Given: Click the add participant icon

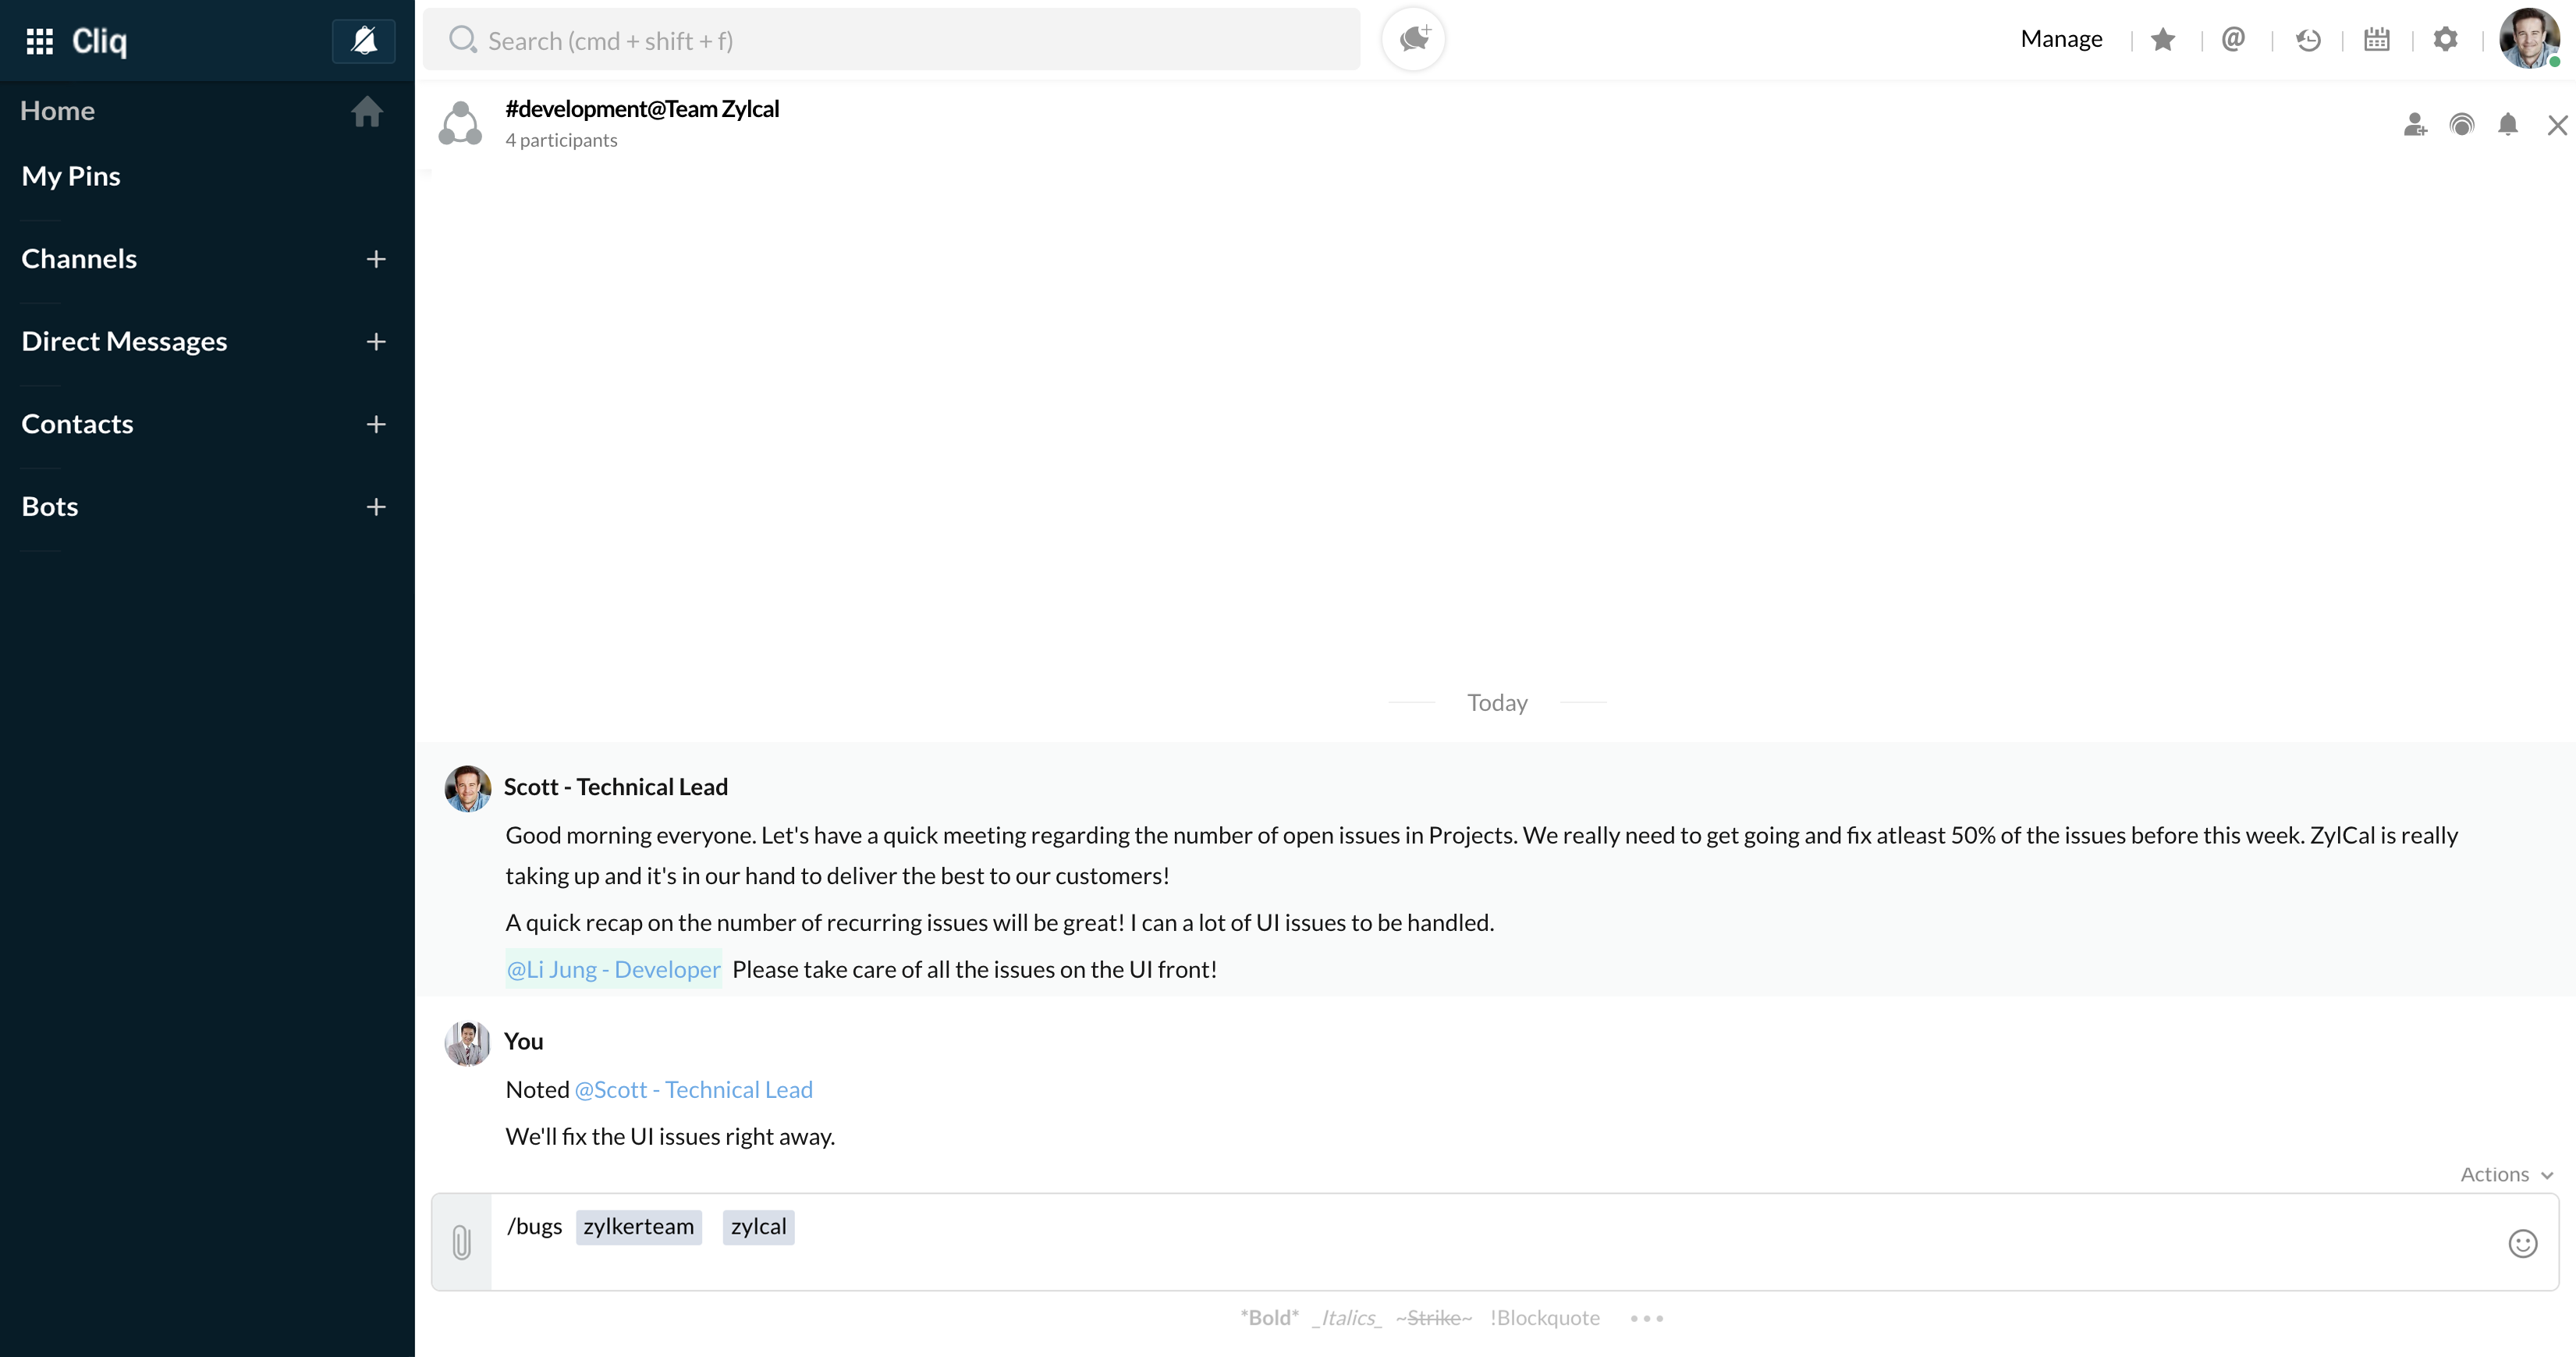Looking at the screenshot, I should click(2416, 123).
